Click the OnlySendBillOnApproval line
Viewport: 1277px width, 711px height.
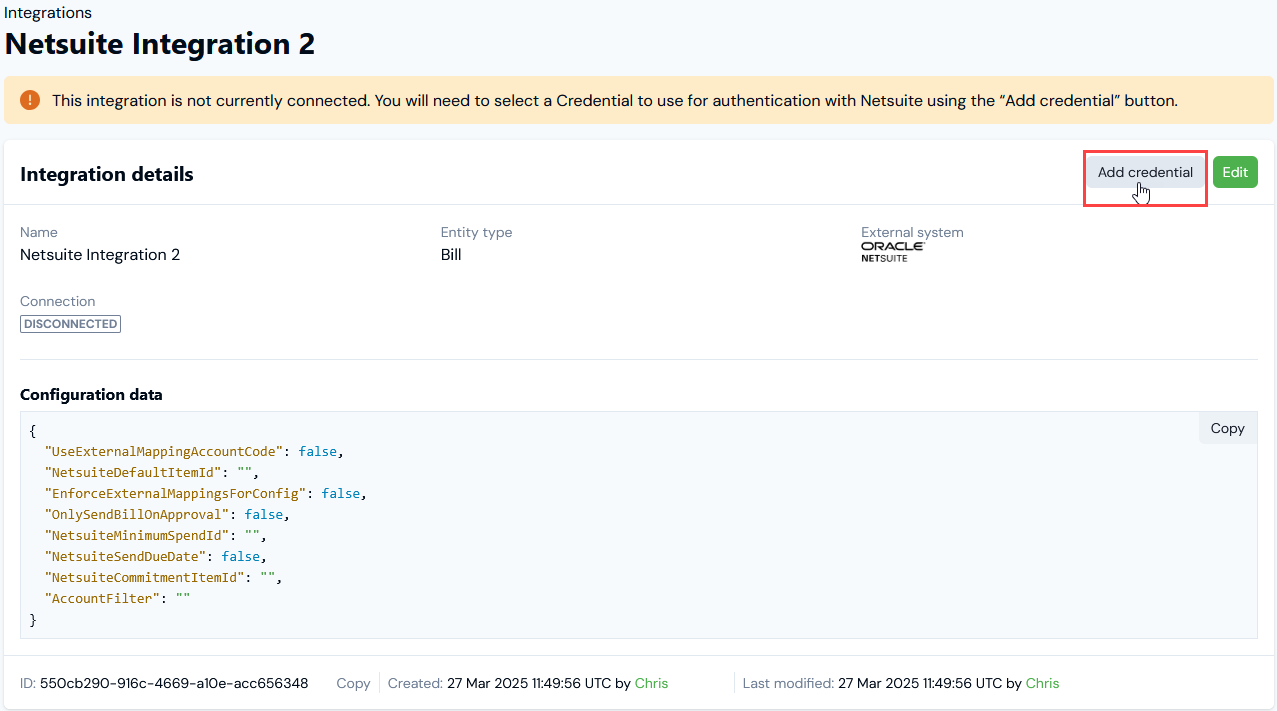[x=167, y=514]
